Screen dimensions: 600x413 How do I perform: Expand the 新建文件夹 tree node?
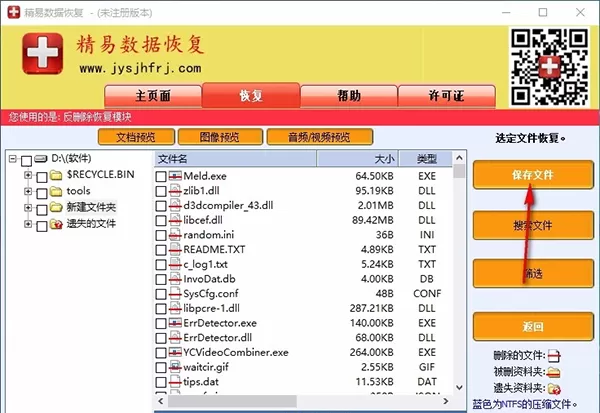coord(28,207)
